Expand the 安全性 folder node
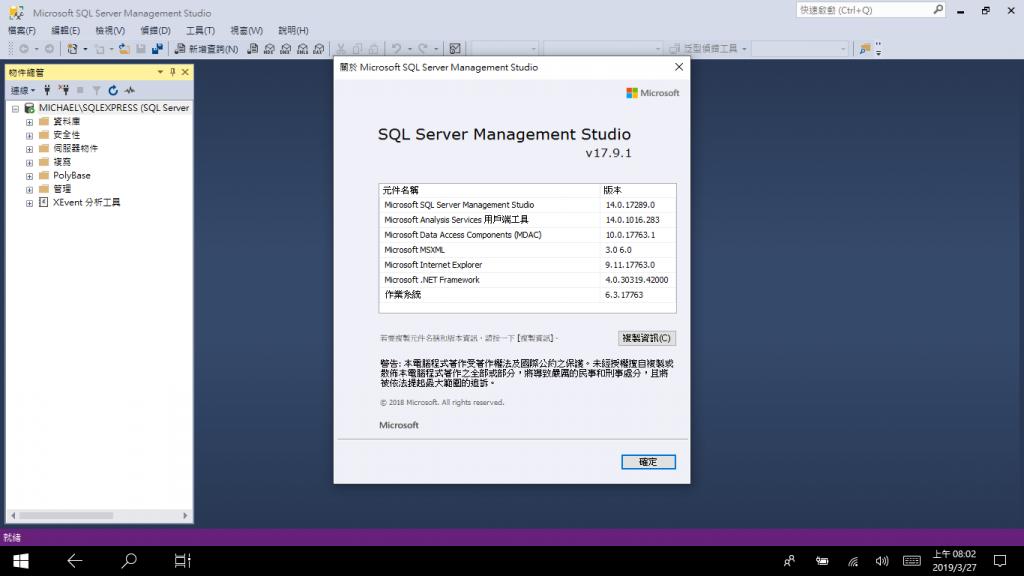The height and width of the screenshot is (576, 1024). tap(29, 136)
